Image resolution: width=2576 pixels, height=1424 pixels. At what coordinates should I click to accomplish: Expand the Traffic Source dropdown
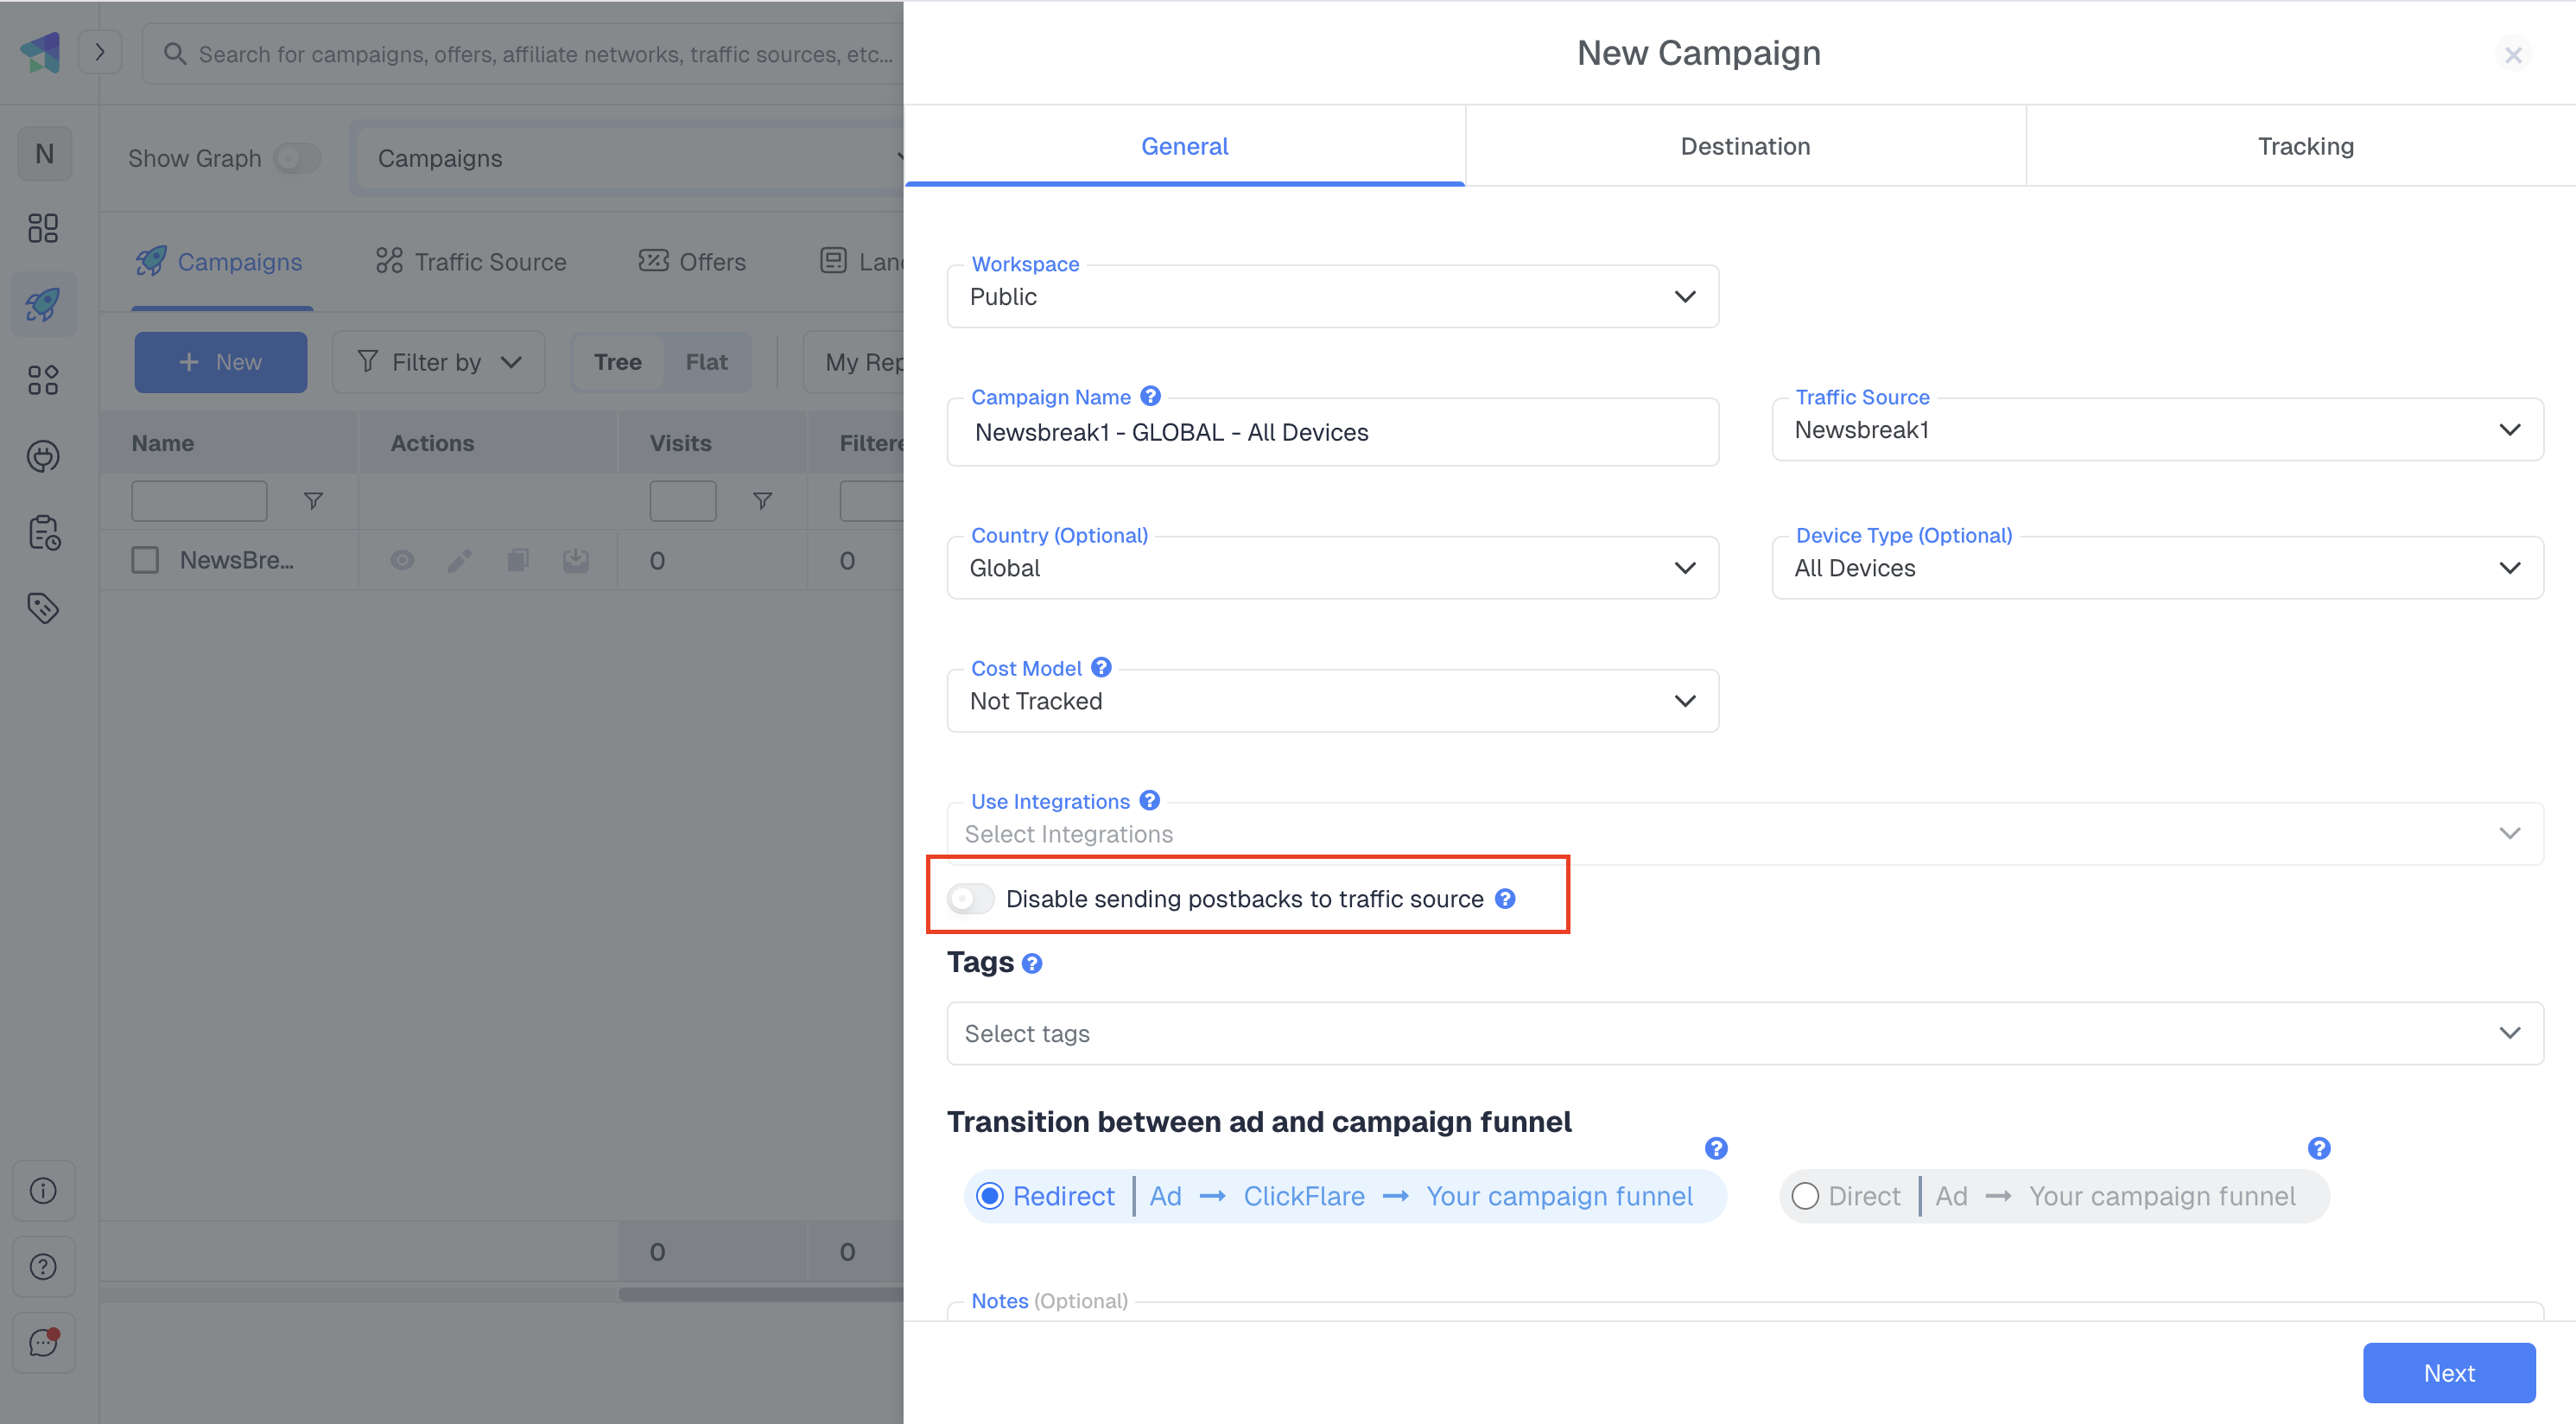2157,430
